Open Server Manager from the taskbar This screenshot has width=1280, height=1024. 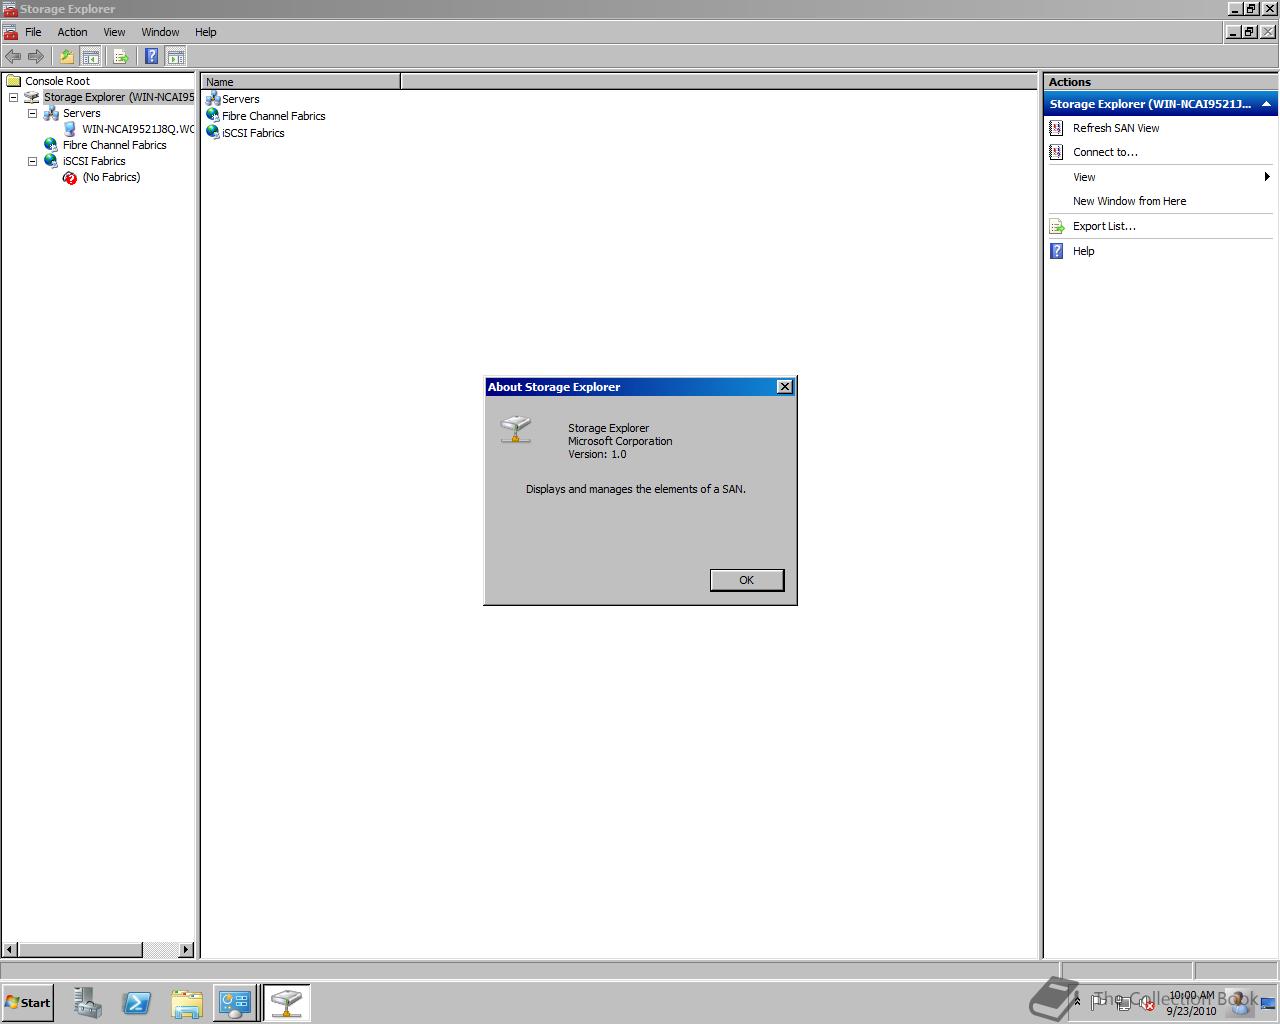click(88, 1003)
